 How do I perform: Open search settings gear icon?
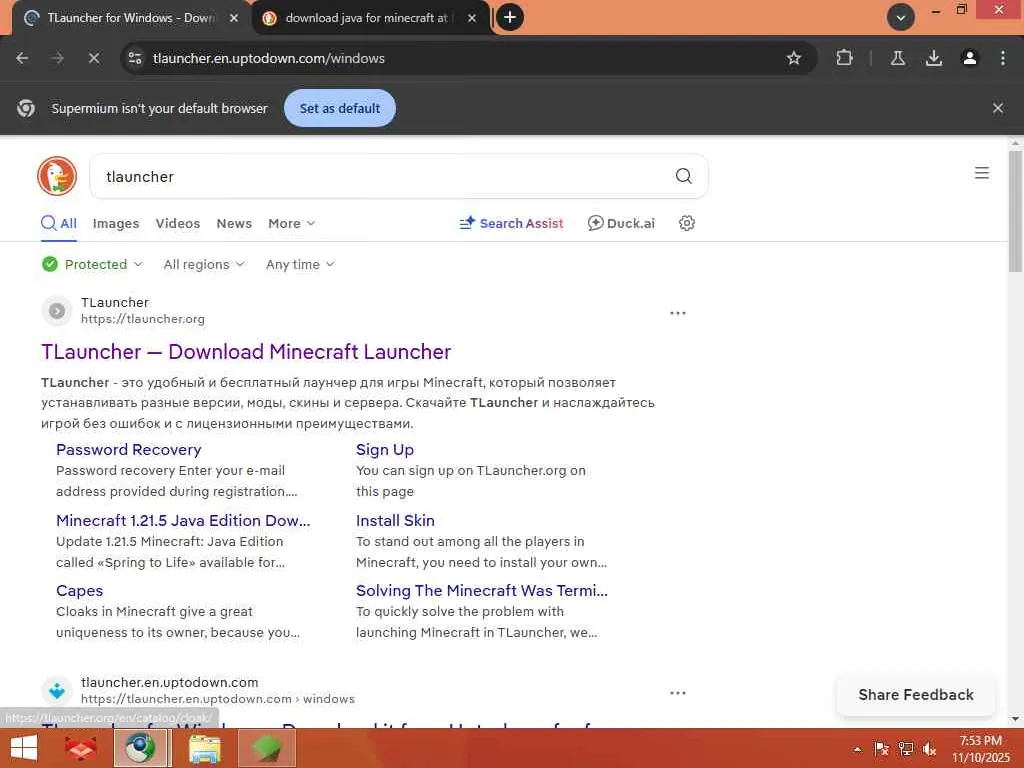tap(686, 223)
